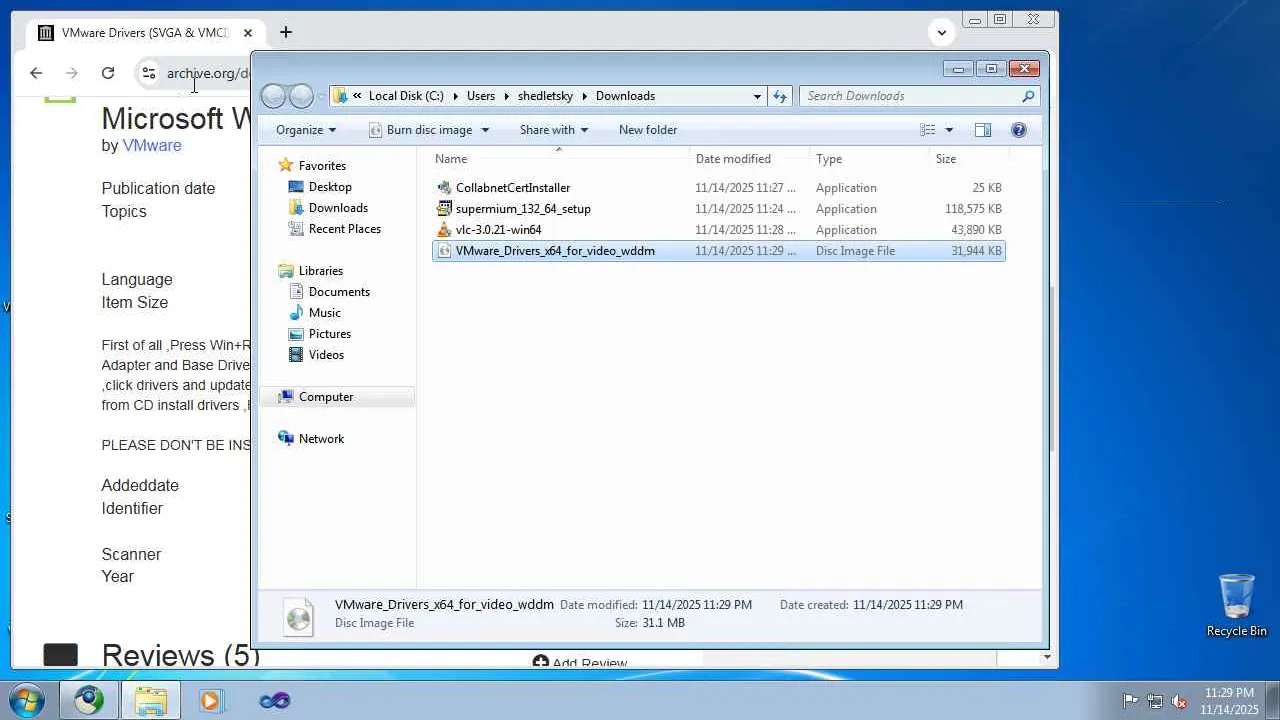Viewport: 1280px width, 720px height.
Task: Open Desktop in the navigation pane
Action: (330, 187)
